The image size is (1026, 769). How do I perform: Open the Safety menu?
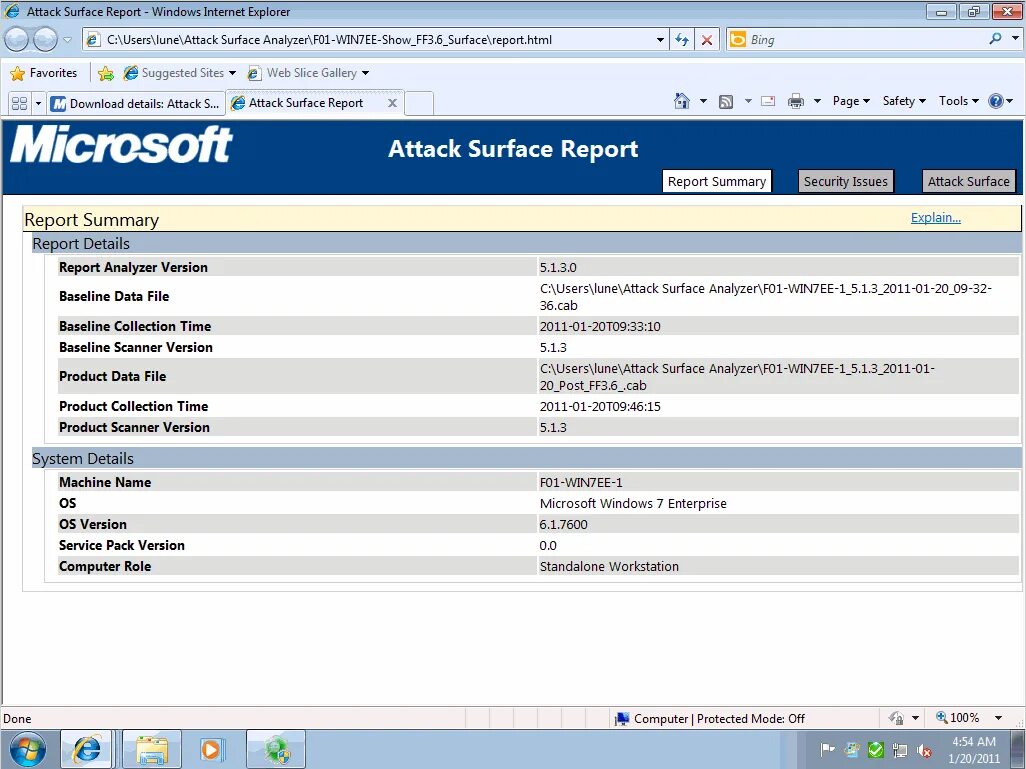click(x=904, y=101)
